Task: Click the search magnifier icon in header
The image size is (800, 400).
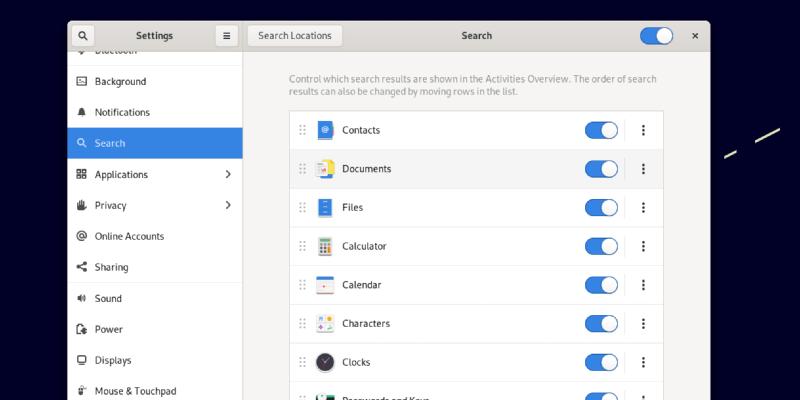Action: 83,36
